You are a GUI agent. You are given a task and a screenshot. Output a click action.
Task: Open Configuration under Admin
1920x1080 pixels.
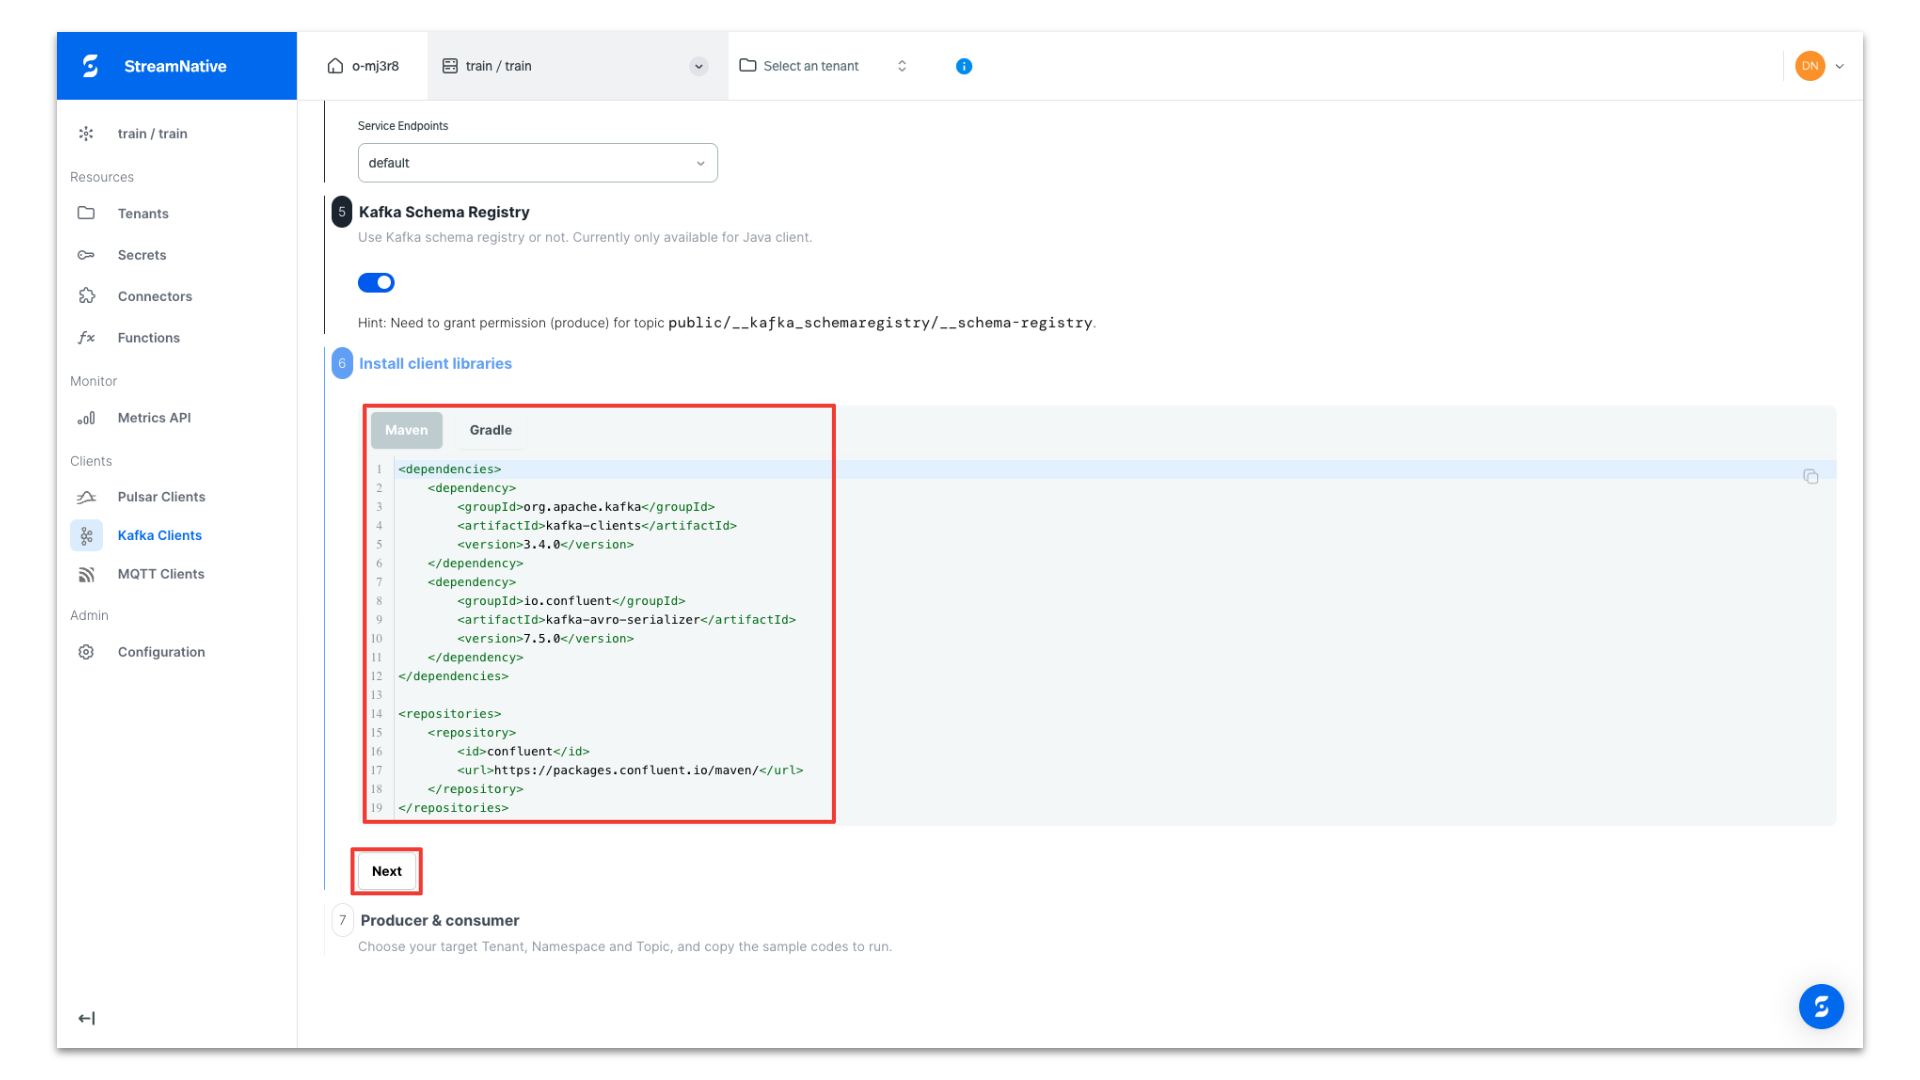(161, 652)
